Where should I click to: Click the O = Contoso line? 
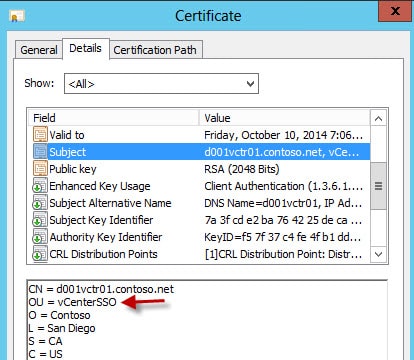(x=59, y=315)
